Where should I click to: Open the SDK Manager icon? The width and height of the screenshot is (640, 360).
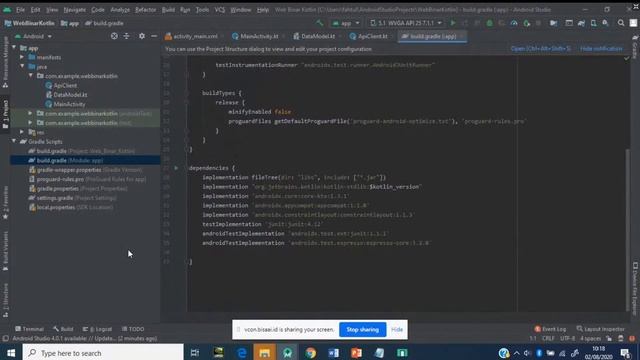(x=606, y=23)
